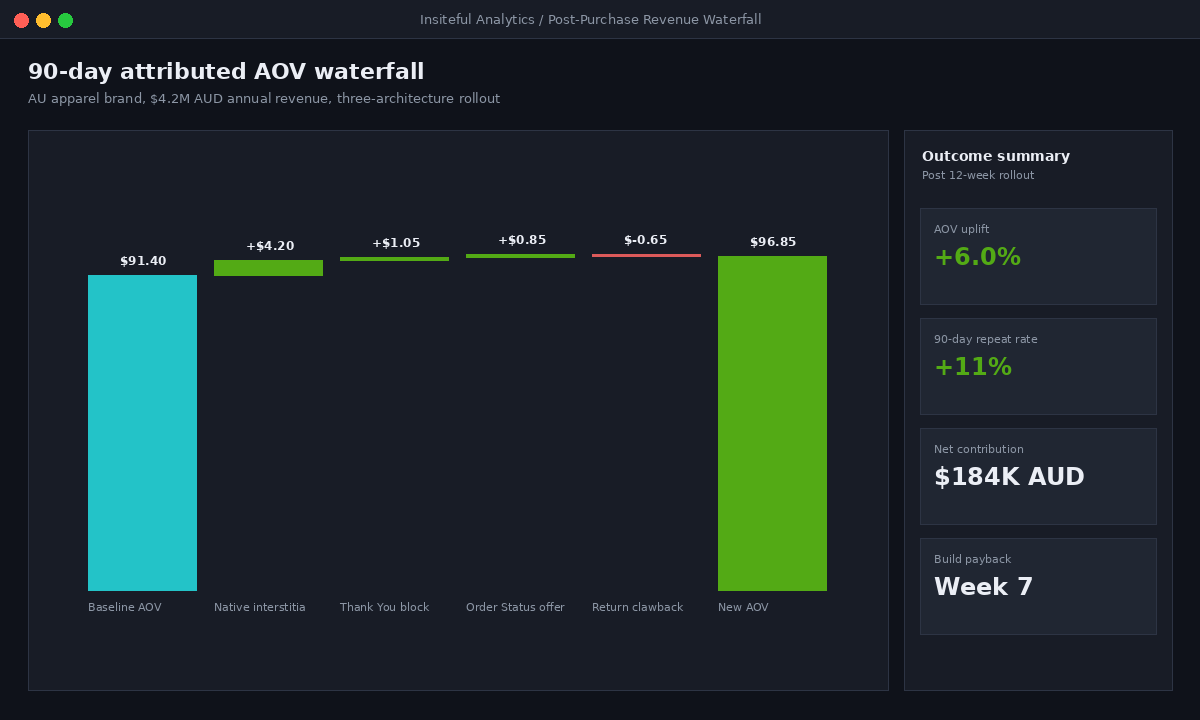Click the green New AOV bar

click(772, 423)
